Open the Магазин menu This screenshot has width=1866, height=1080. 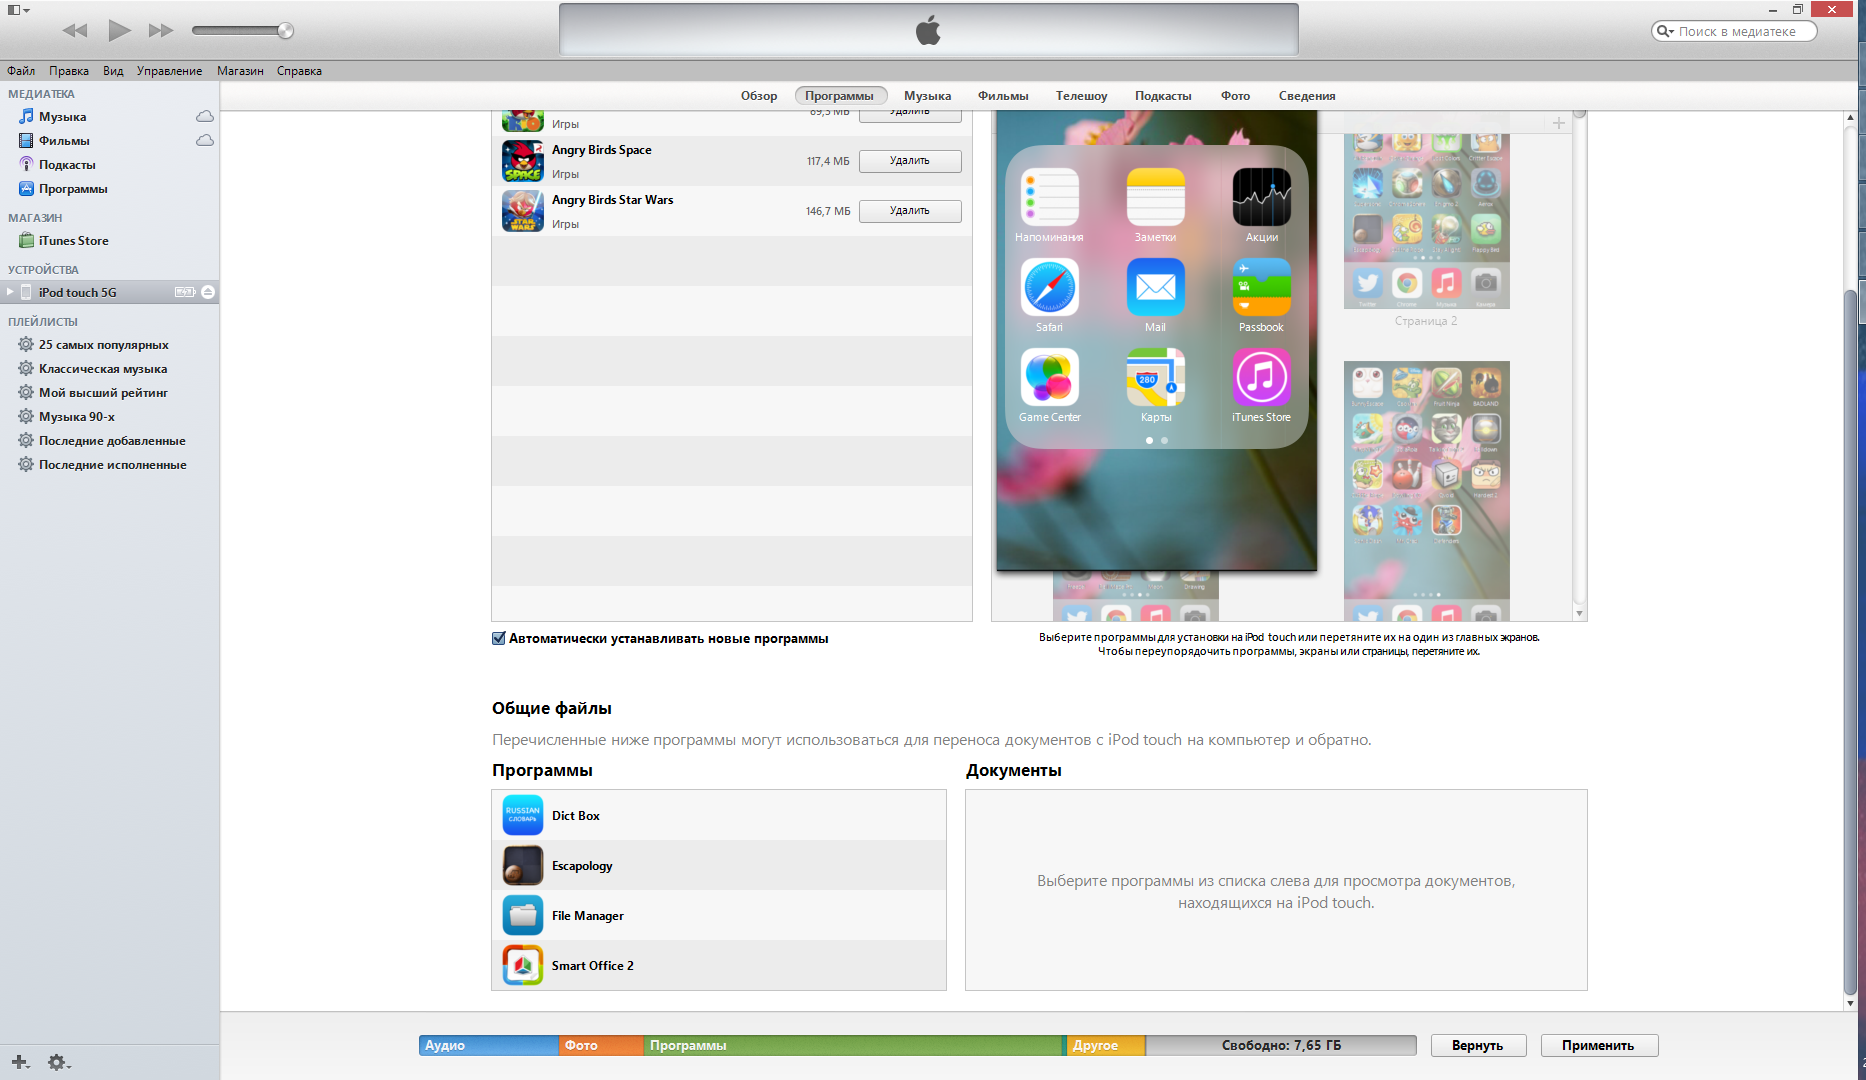[240, 71]
